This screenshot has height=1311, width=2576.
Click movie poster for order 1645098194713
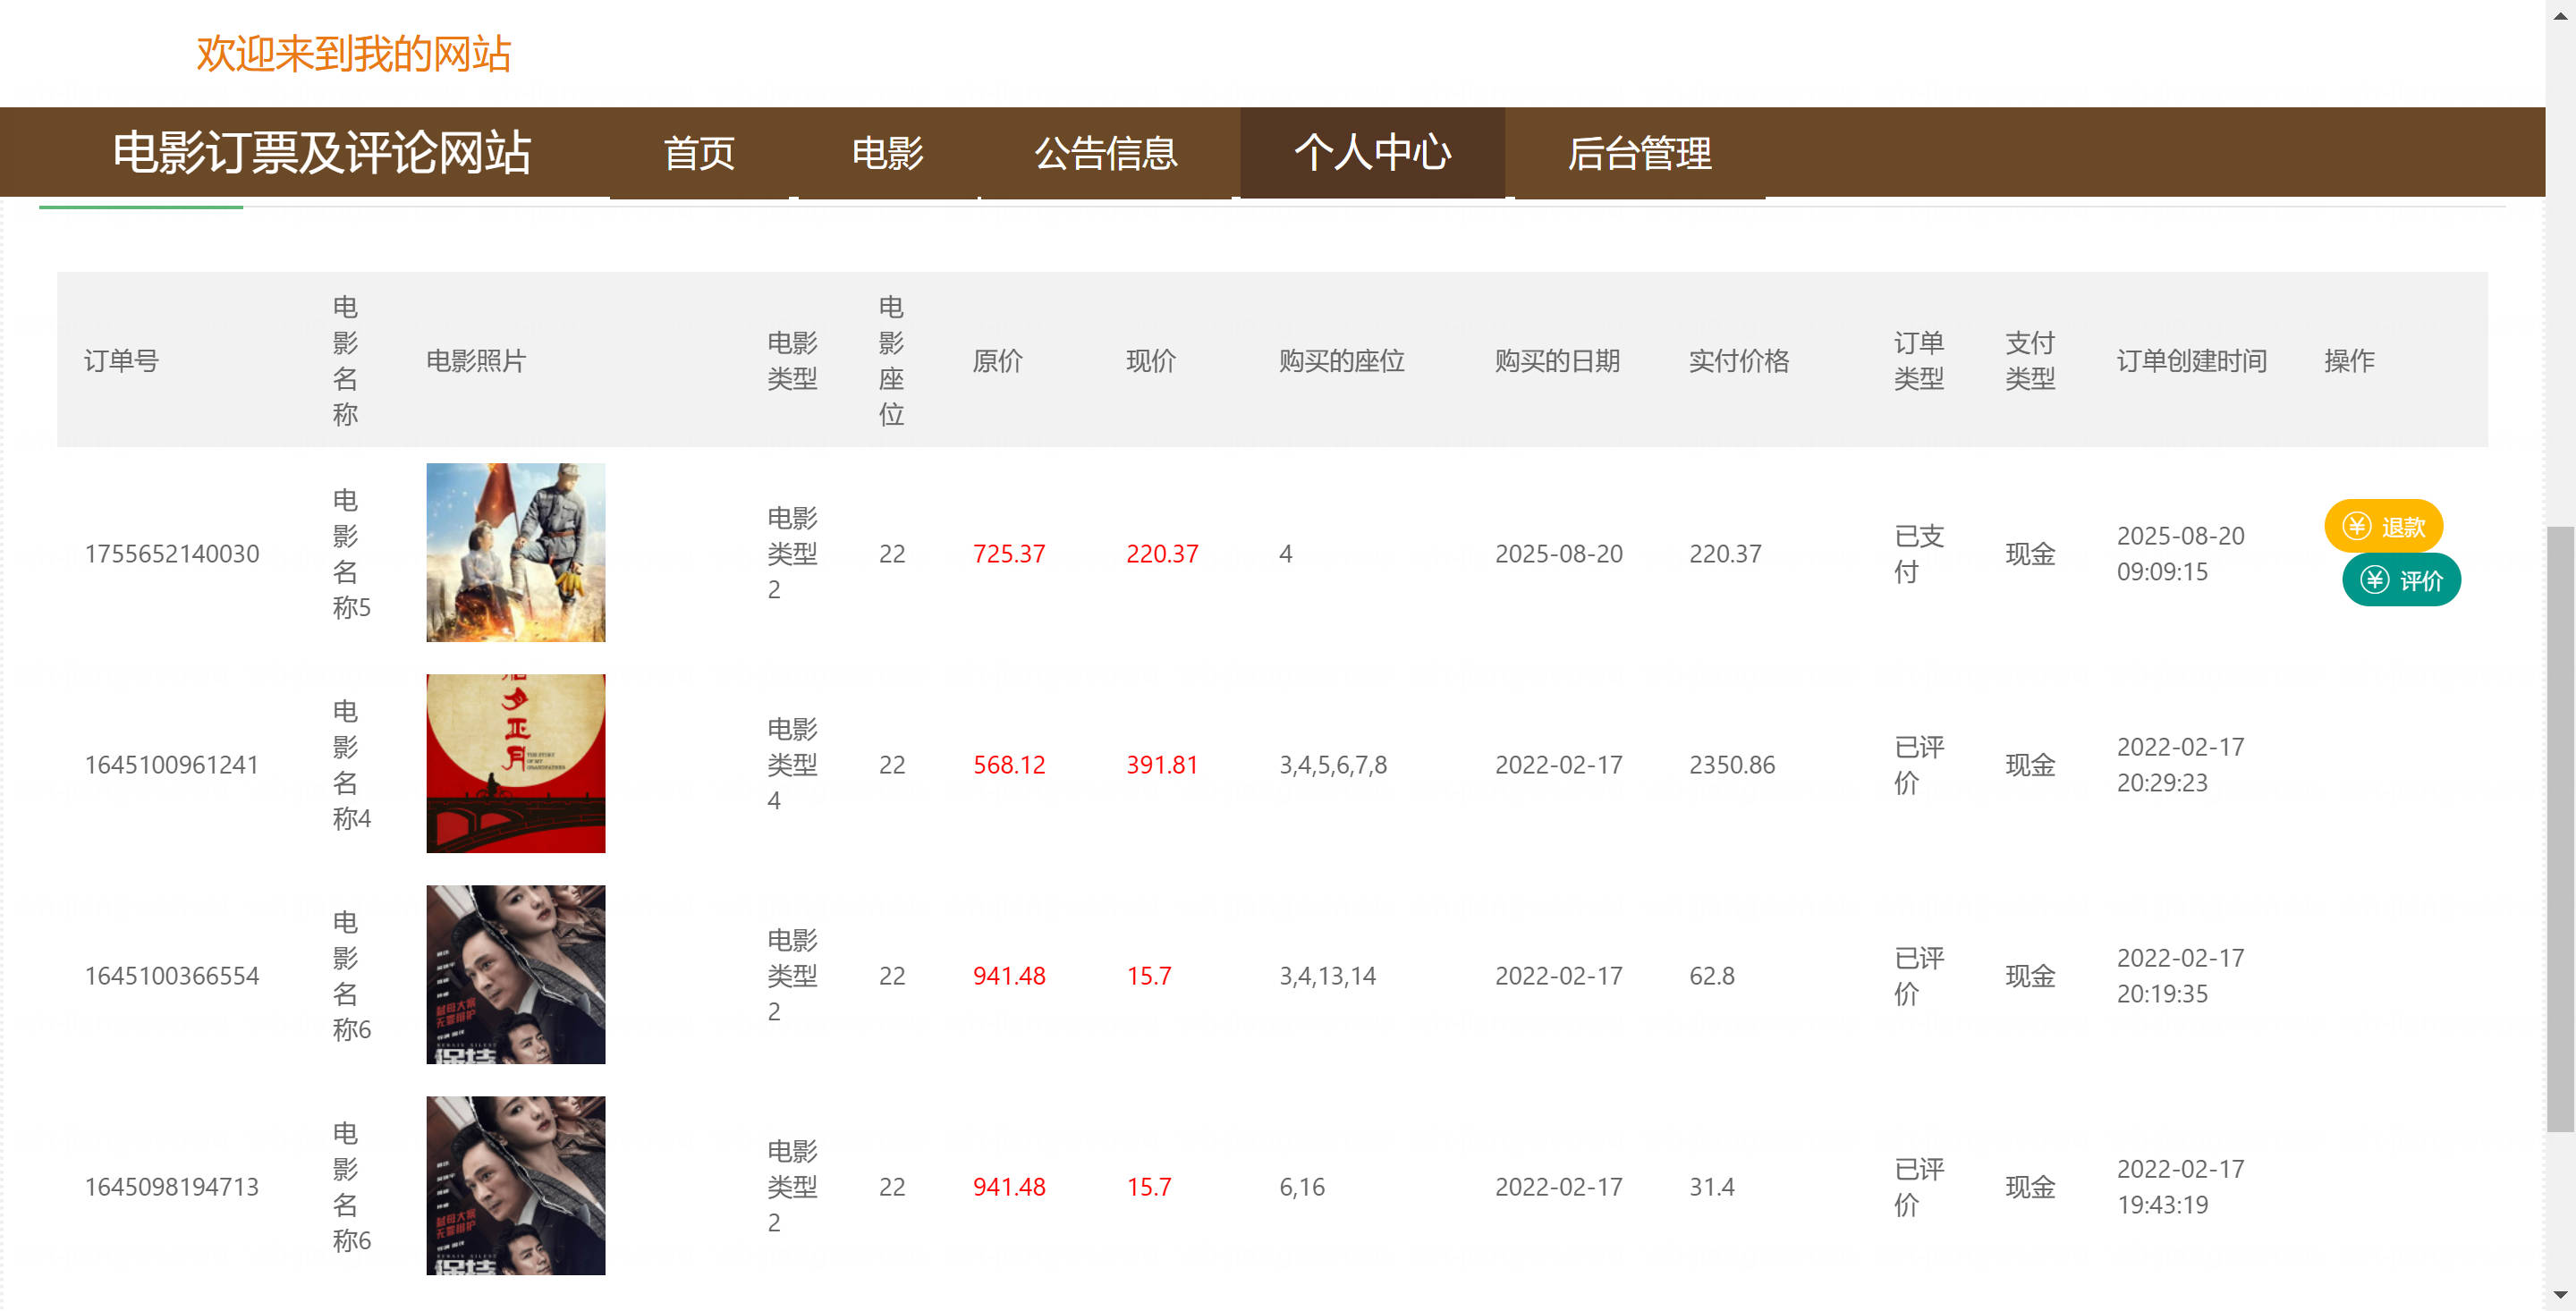(x=515, y=1185)
